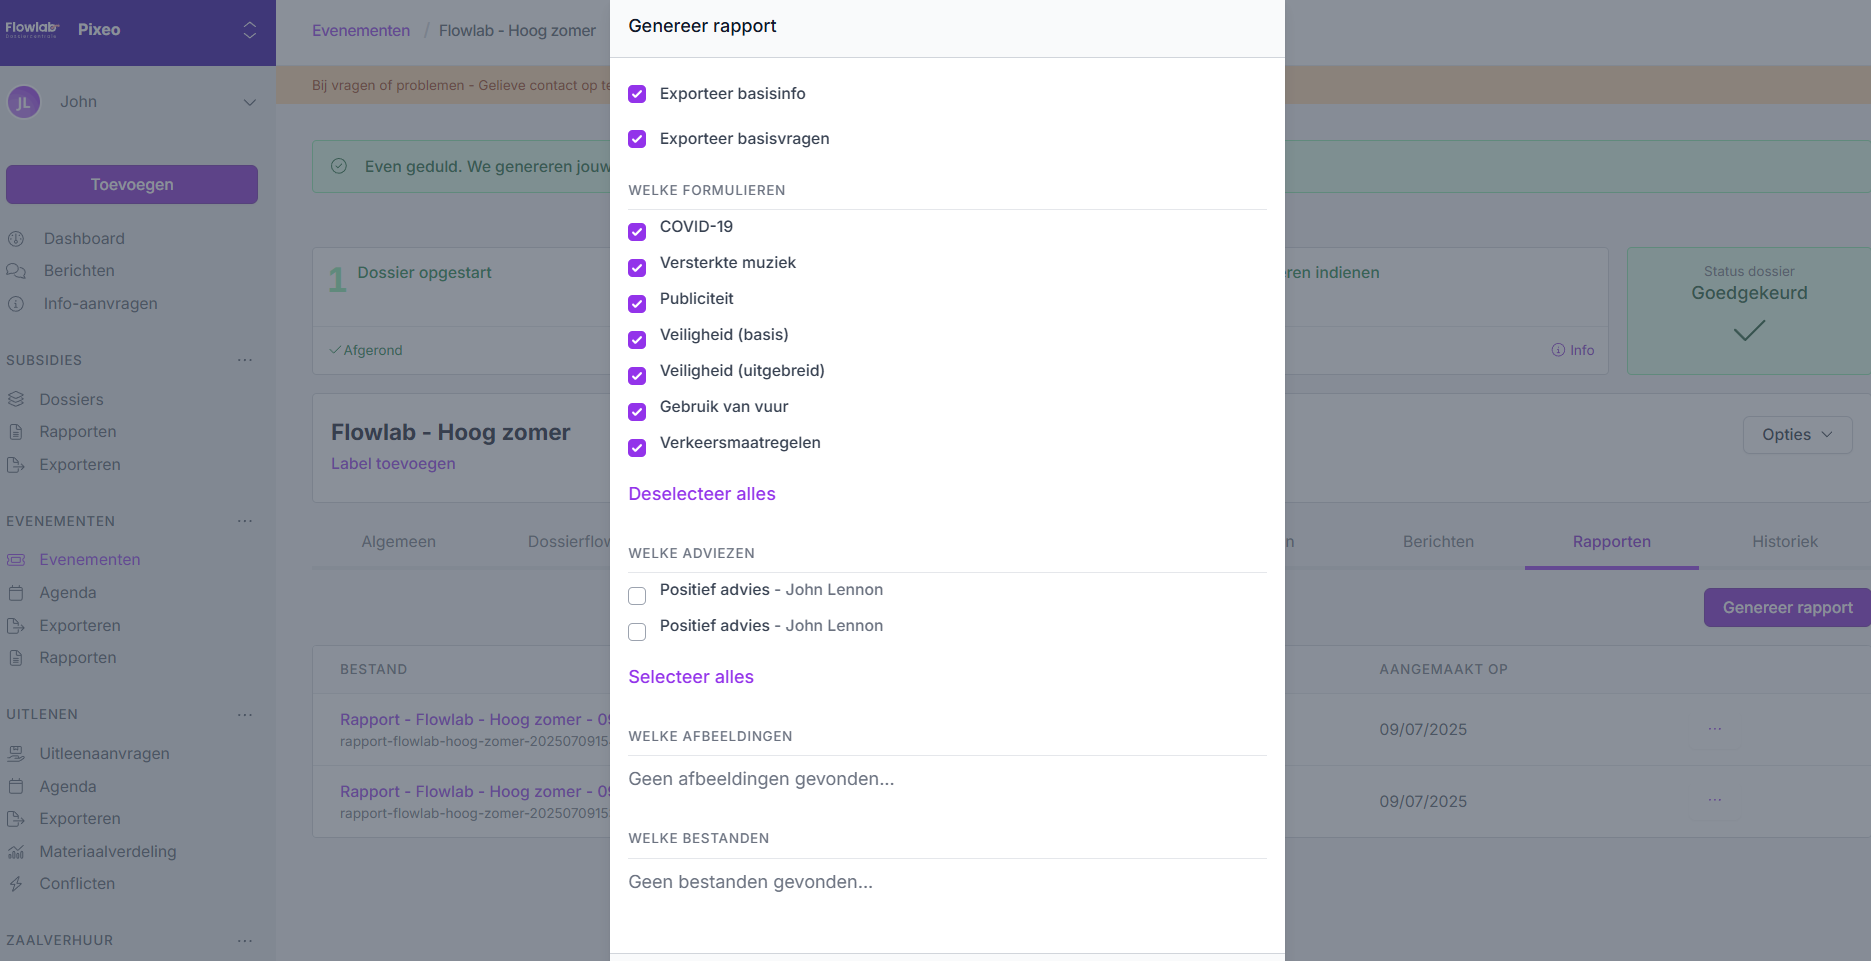1871x961 pixels.
Task: Click the Conflicten lightning icon
Action: pos(16,884)
